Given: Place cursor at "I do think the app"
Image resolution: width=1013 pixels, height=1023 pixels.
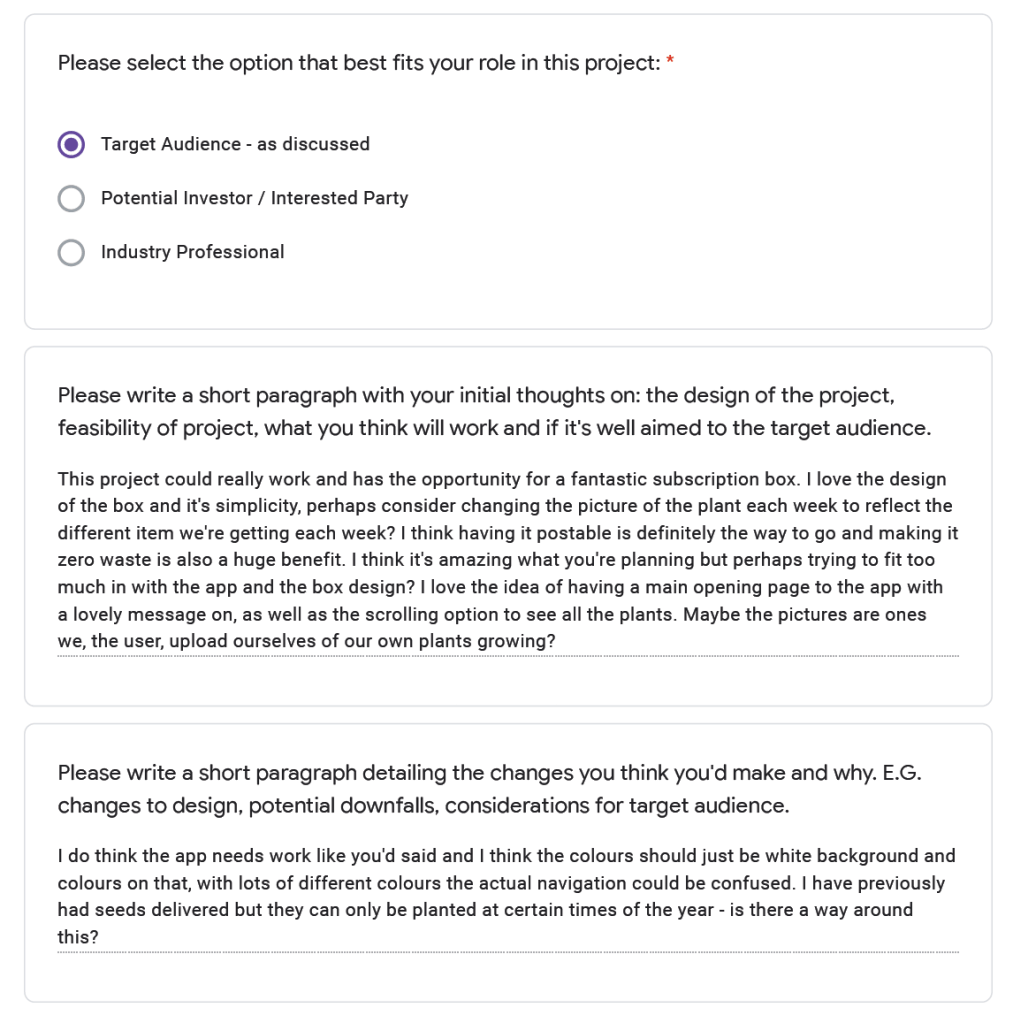Looking at the screenshot, I should click(60, 856).
